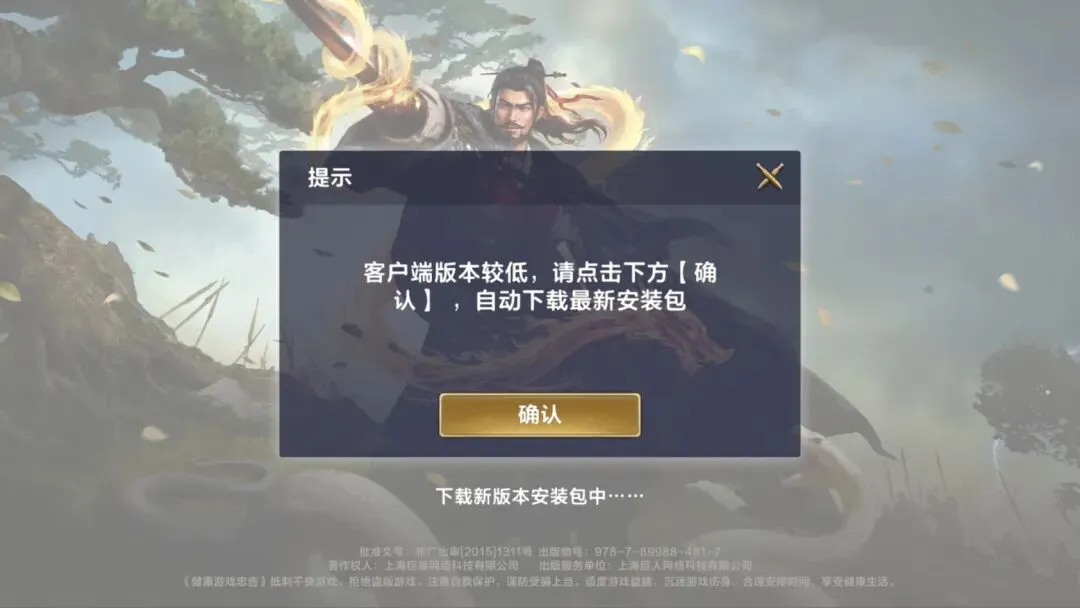The height and width of the screenshot is (608, 1080).
Task: Close the dialog with the crossed-swords icon
Action: click(x=769, y=177)
